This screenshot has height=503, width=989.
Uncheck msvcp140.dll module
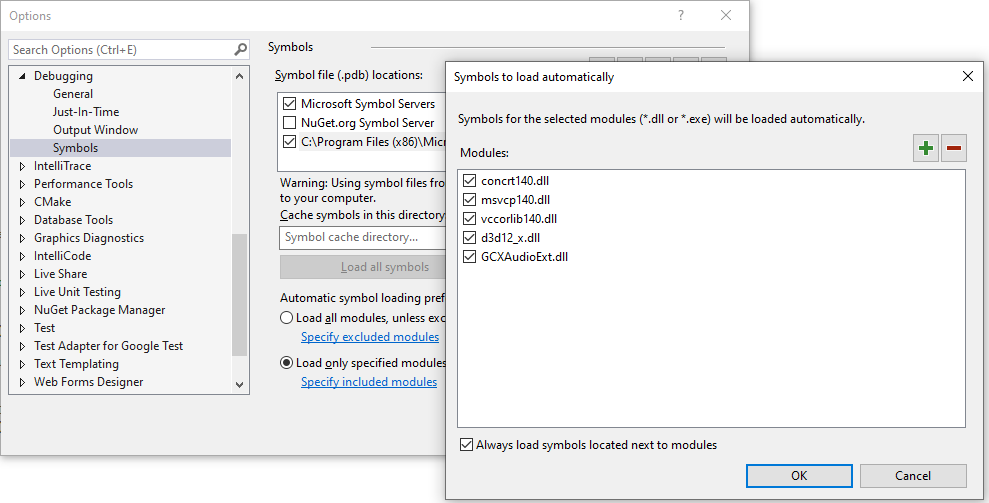coord(469,199)
